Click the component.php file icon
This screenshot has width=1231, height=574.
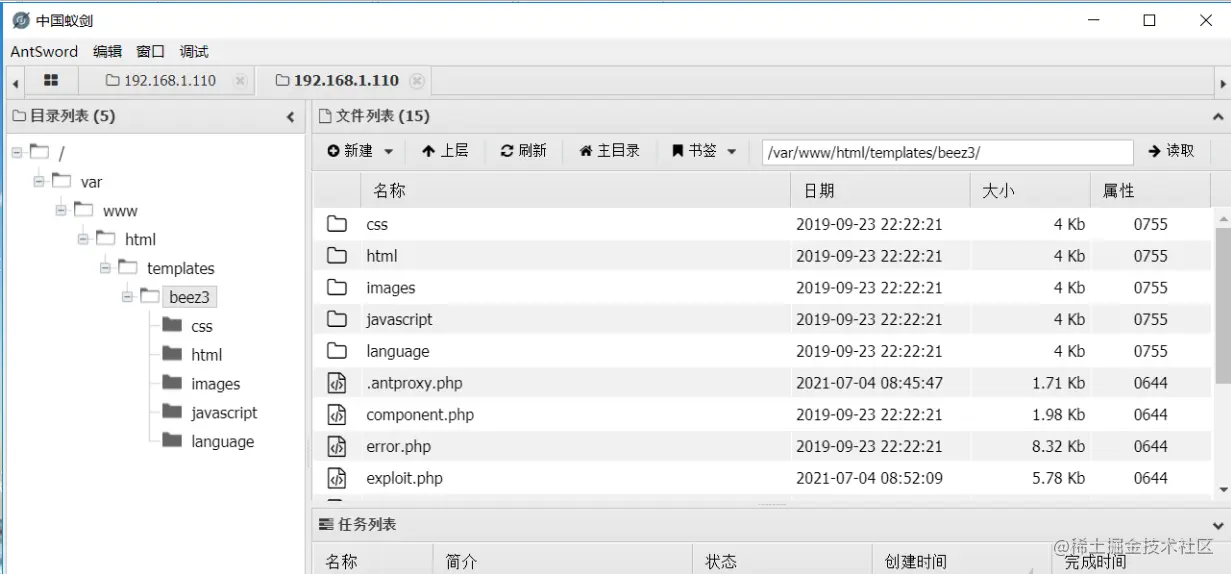coord(337,415)
